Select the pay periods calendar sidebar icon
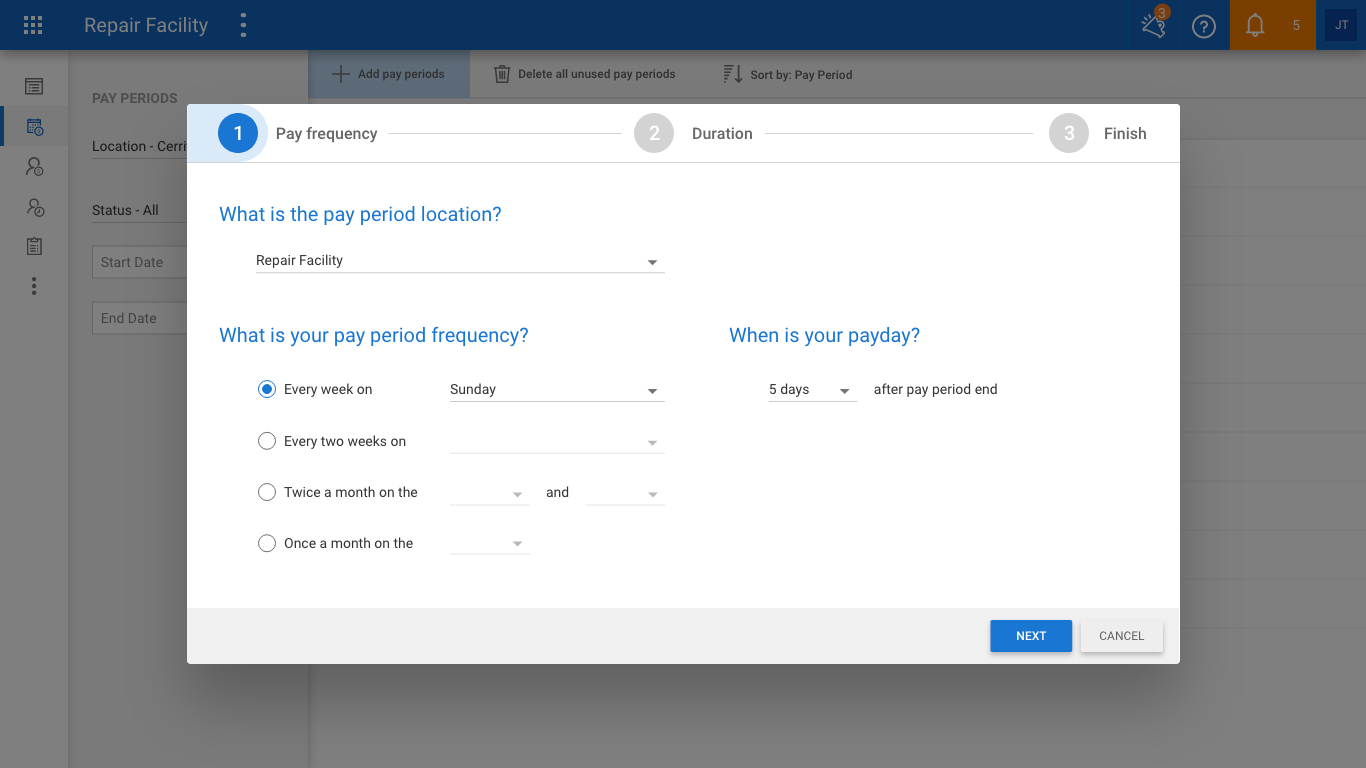 pyautogui.click(x=34, y=127)
